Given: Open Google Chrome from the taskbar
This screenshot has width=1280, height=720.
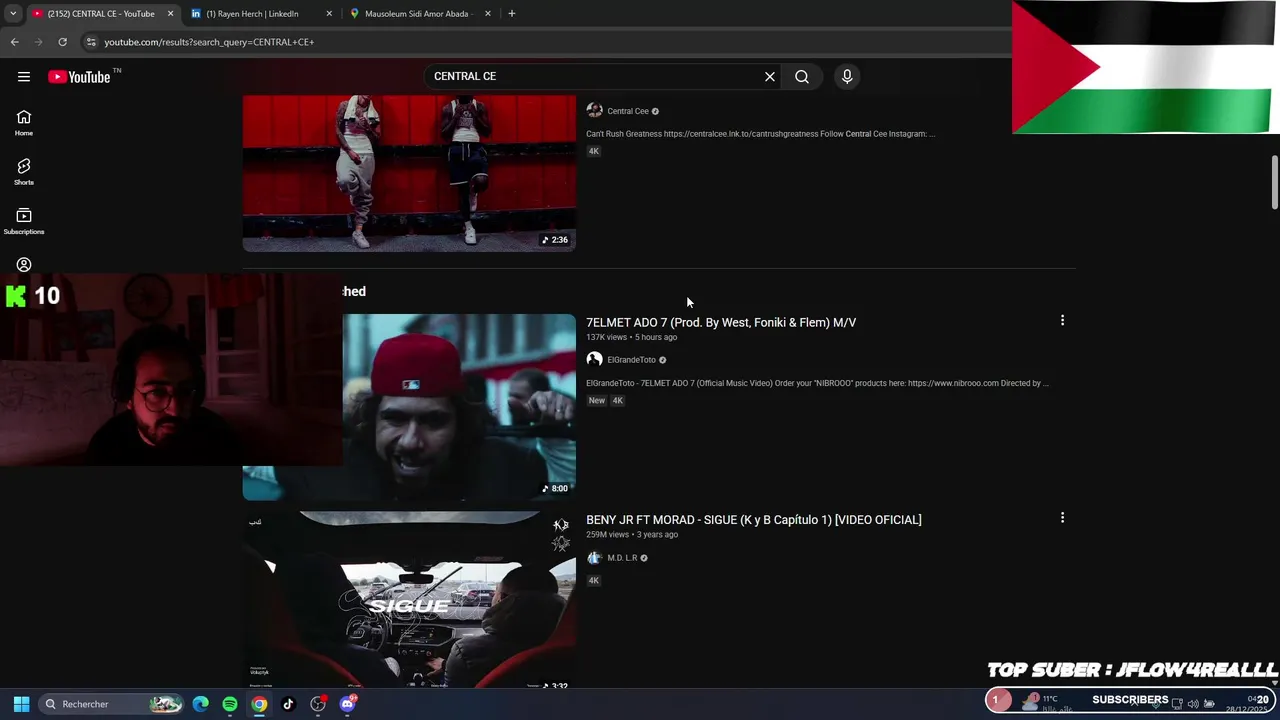Looking at the screenshot, I should coord(259,704).
